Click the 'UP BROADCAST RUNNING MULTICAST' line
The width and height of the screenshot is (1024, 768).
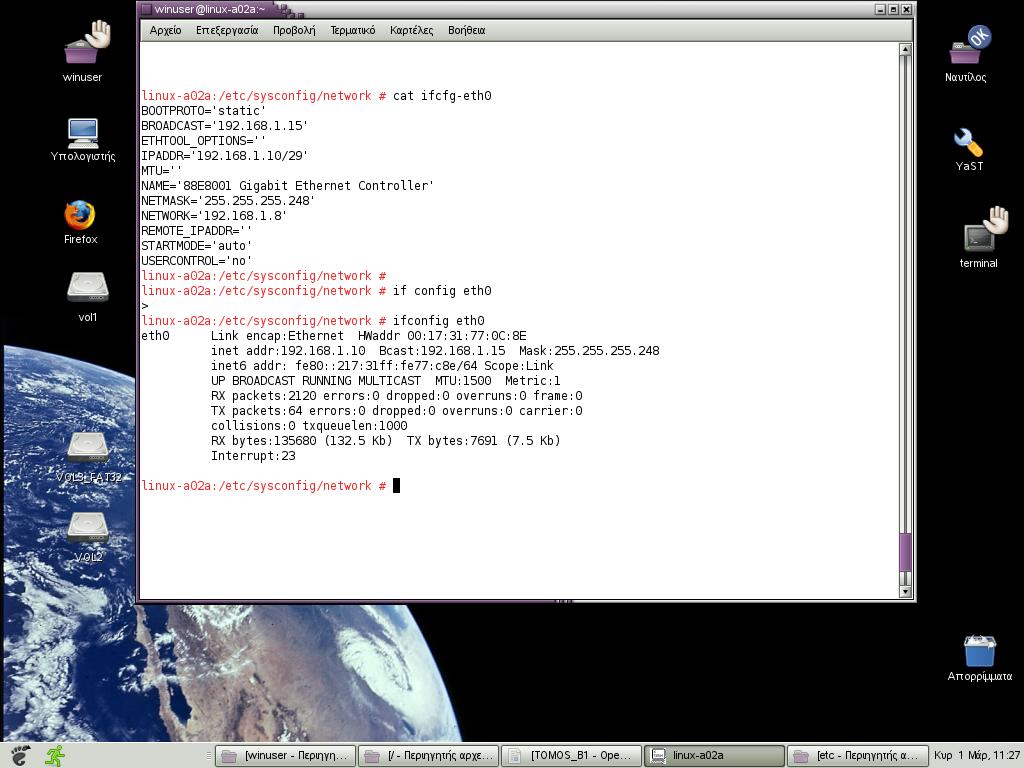(x=385, y=381)
